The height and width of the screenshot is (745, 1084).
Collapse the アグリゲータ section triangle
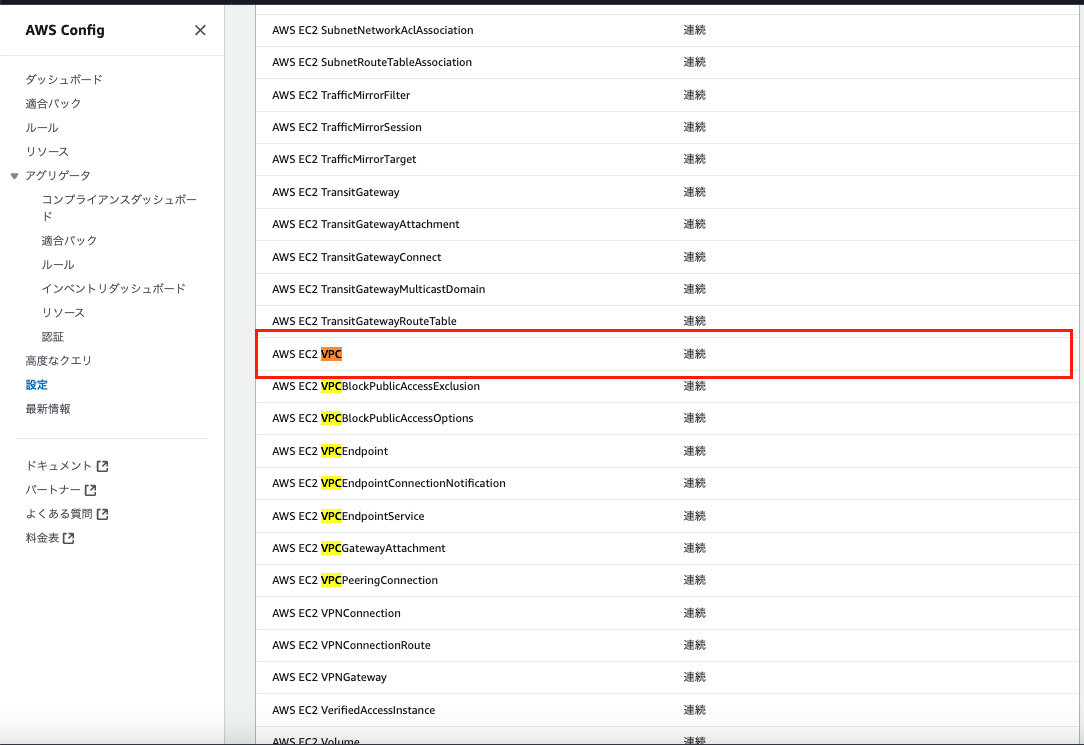(x=14, y=176)
